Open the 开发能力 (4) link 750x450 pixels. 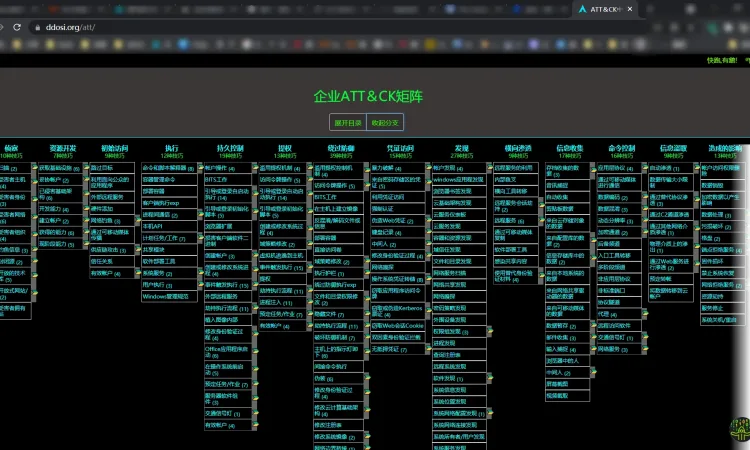point(54,209)
